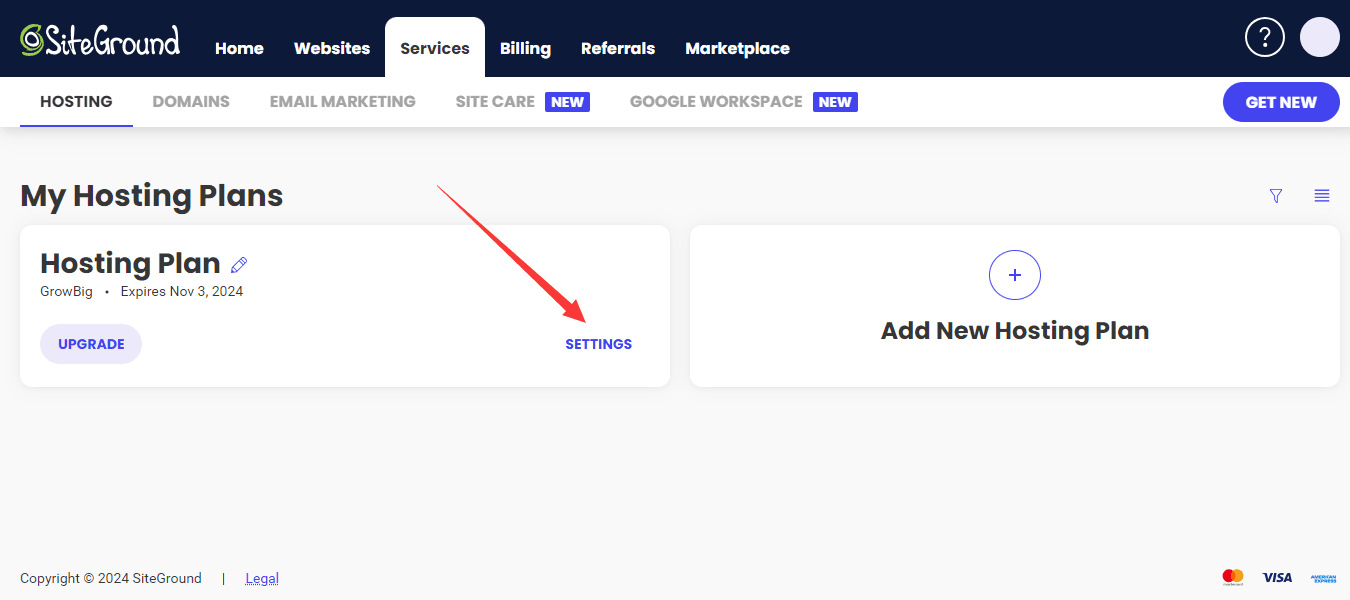Select the Billing menu item
This screenshot has height=600, width=1350.
click(x=525, y=48)
